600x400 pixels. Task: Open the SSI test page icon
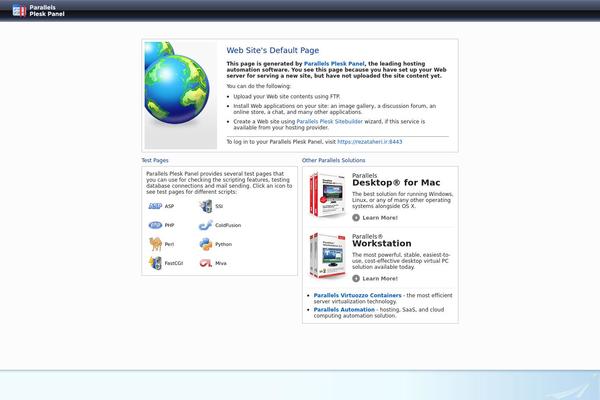tap(205, 206)
